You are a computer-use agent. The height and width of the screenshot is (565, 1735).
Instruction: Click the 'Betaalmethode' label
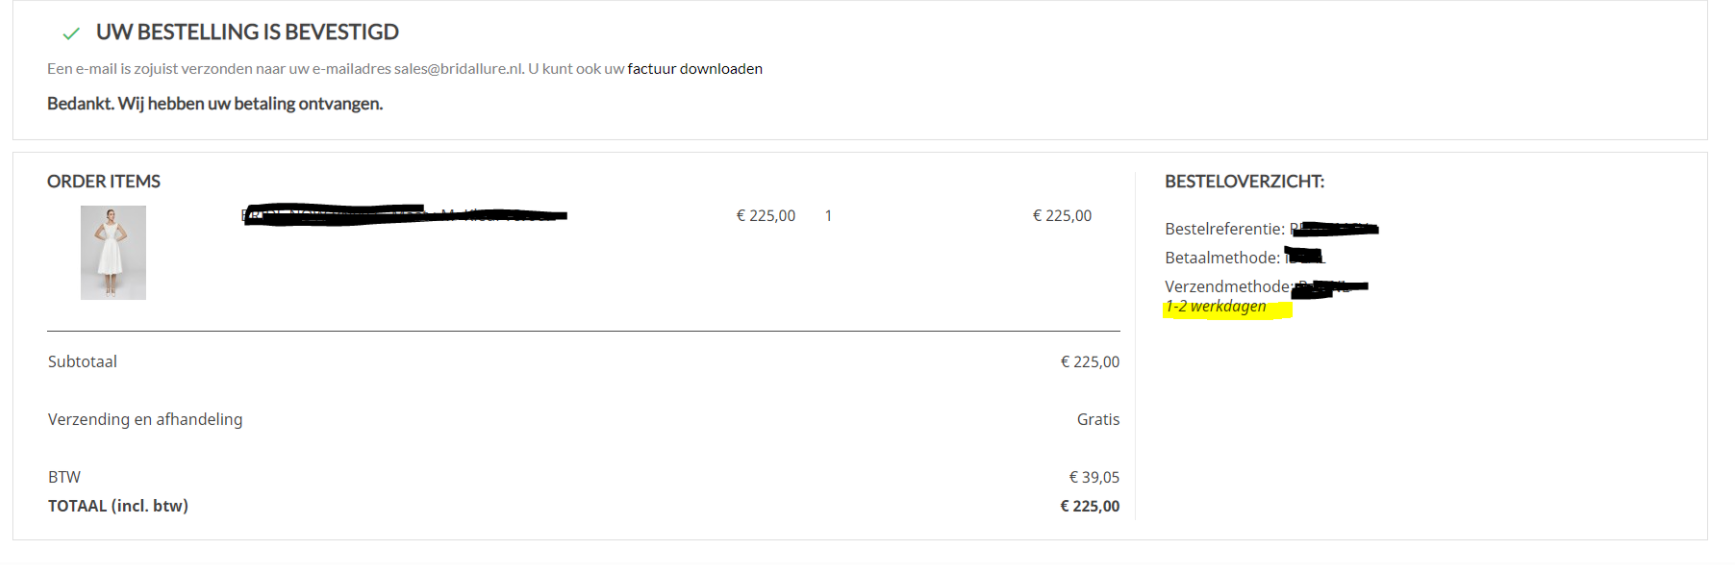(1222, 258)
